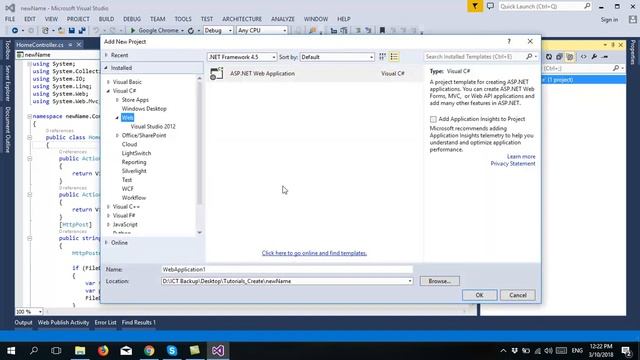
Task: Click the bookmark toolbar icon
Action: tap(382, 31)
